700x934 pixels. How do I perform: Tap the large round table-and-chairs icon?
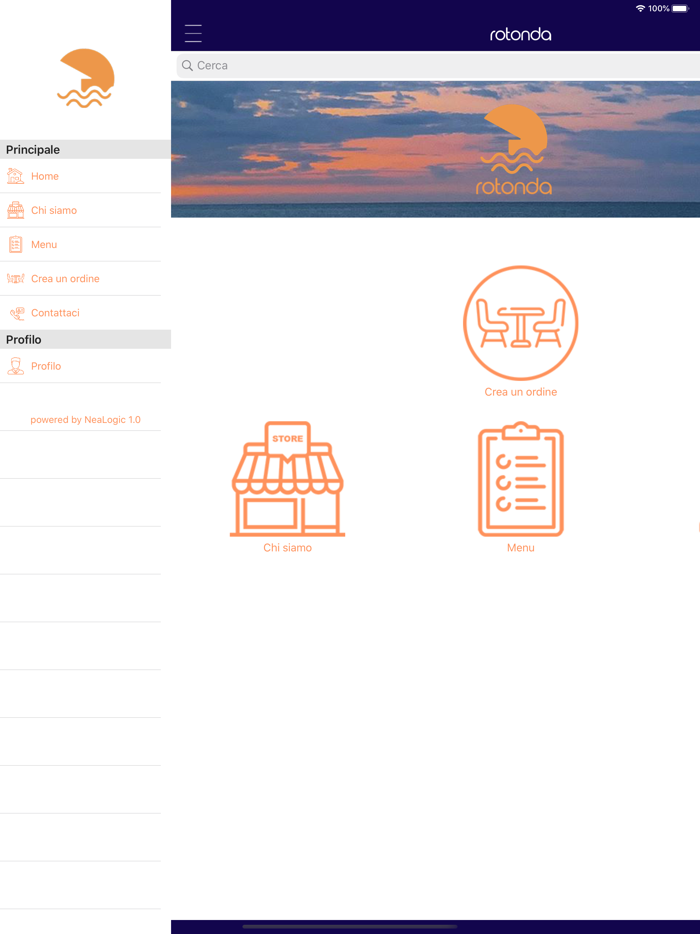pos(520,323)
